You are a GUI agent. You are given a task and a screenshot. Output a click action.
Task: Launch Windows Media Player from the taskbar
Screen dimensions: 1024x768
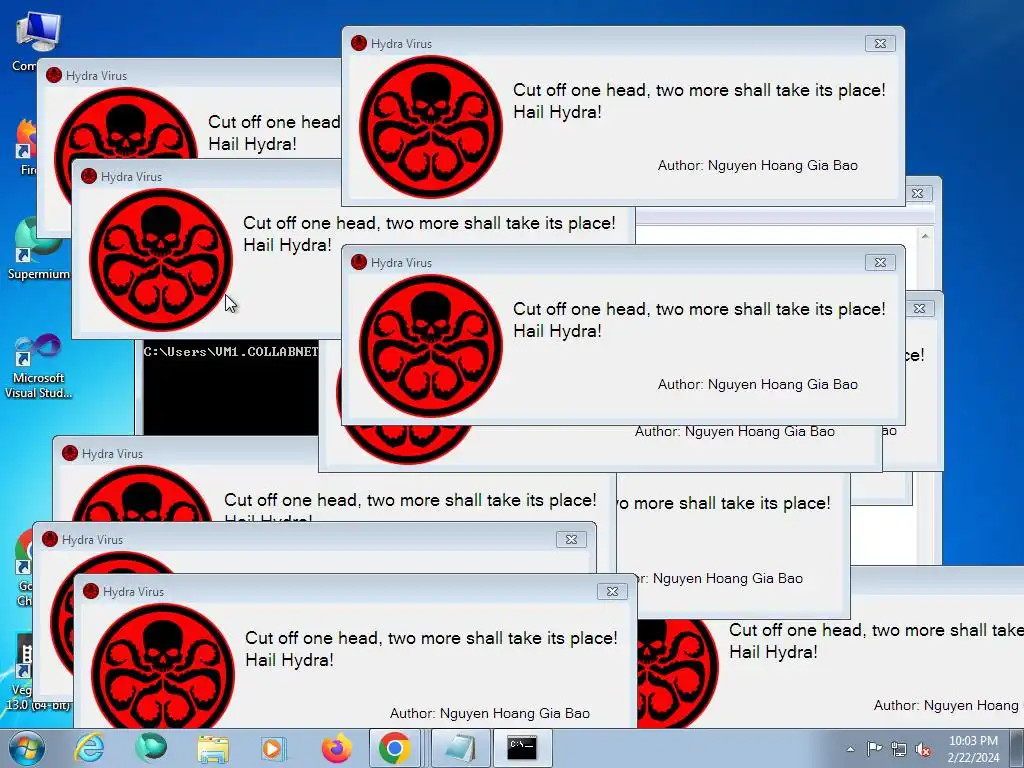273,748
